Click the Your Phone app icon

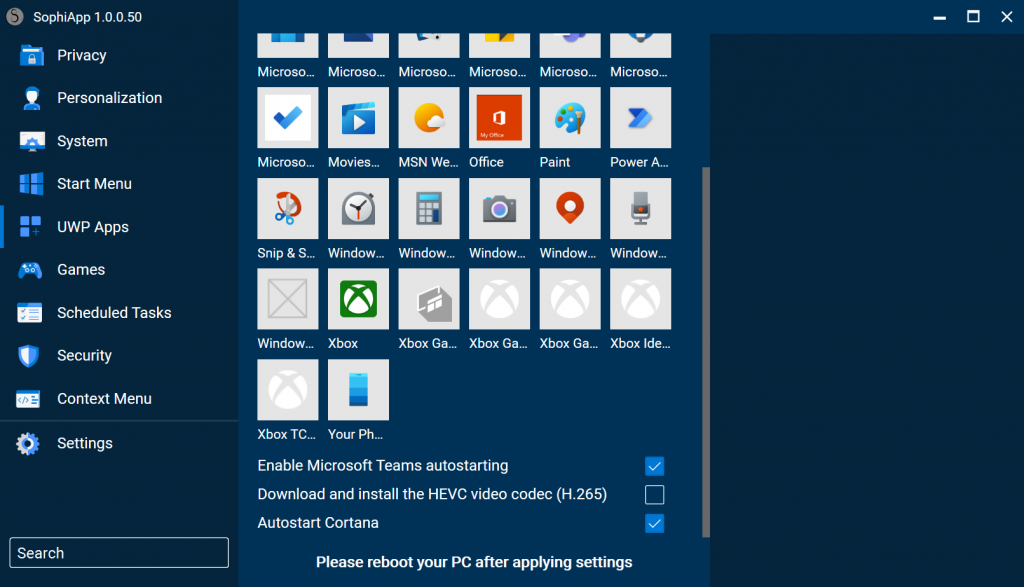(x=357, y=389)
